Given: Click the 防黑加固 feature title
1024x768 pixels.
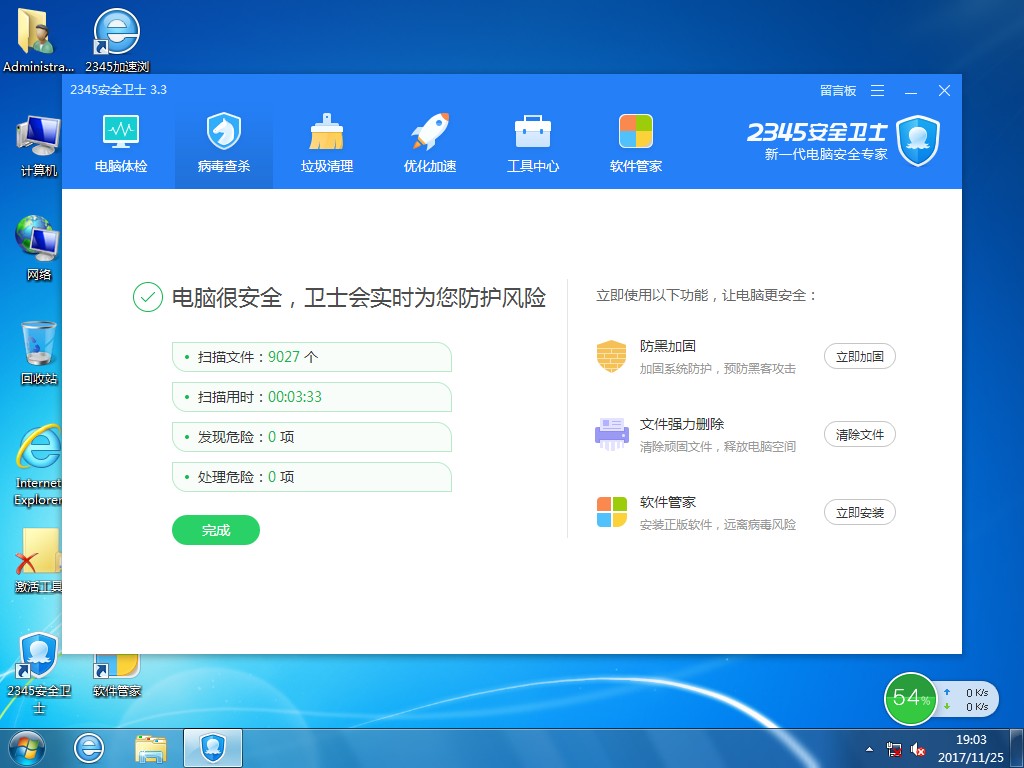Looking at the screenshot, I should [x=667, y=346].
